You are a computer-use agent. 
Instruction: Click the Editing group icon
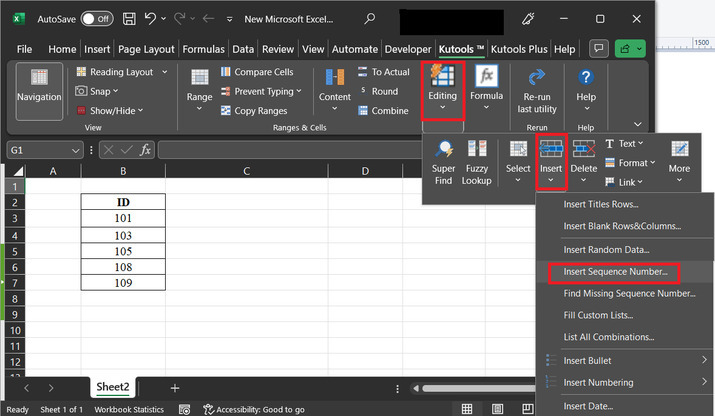point(442,90)
